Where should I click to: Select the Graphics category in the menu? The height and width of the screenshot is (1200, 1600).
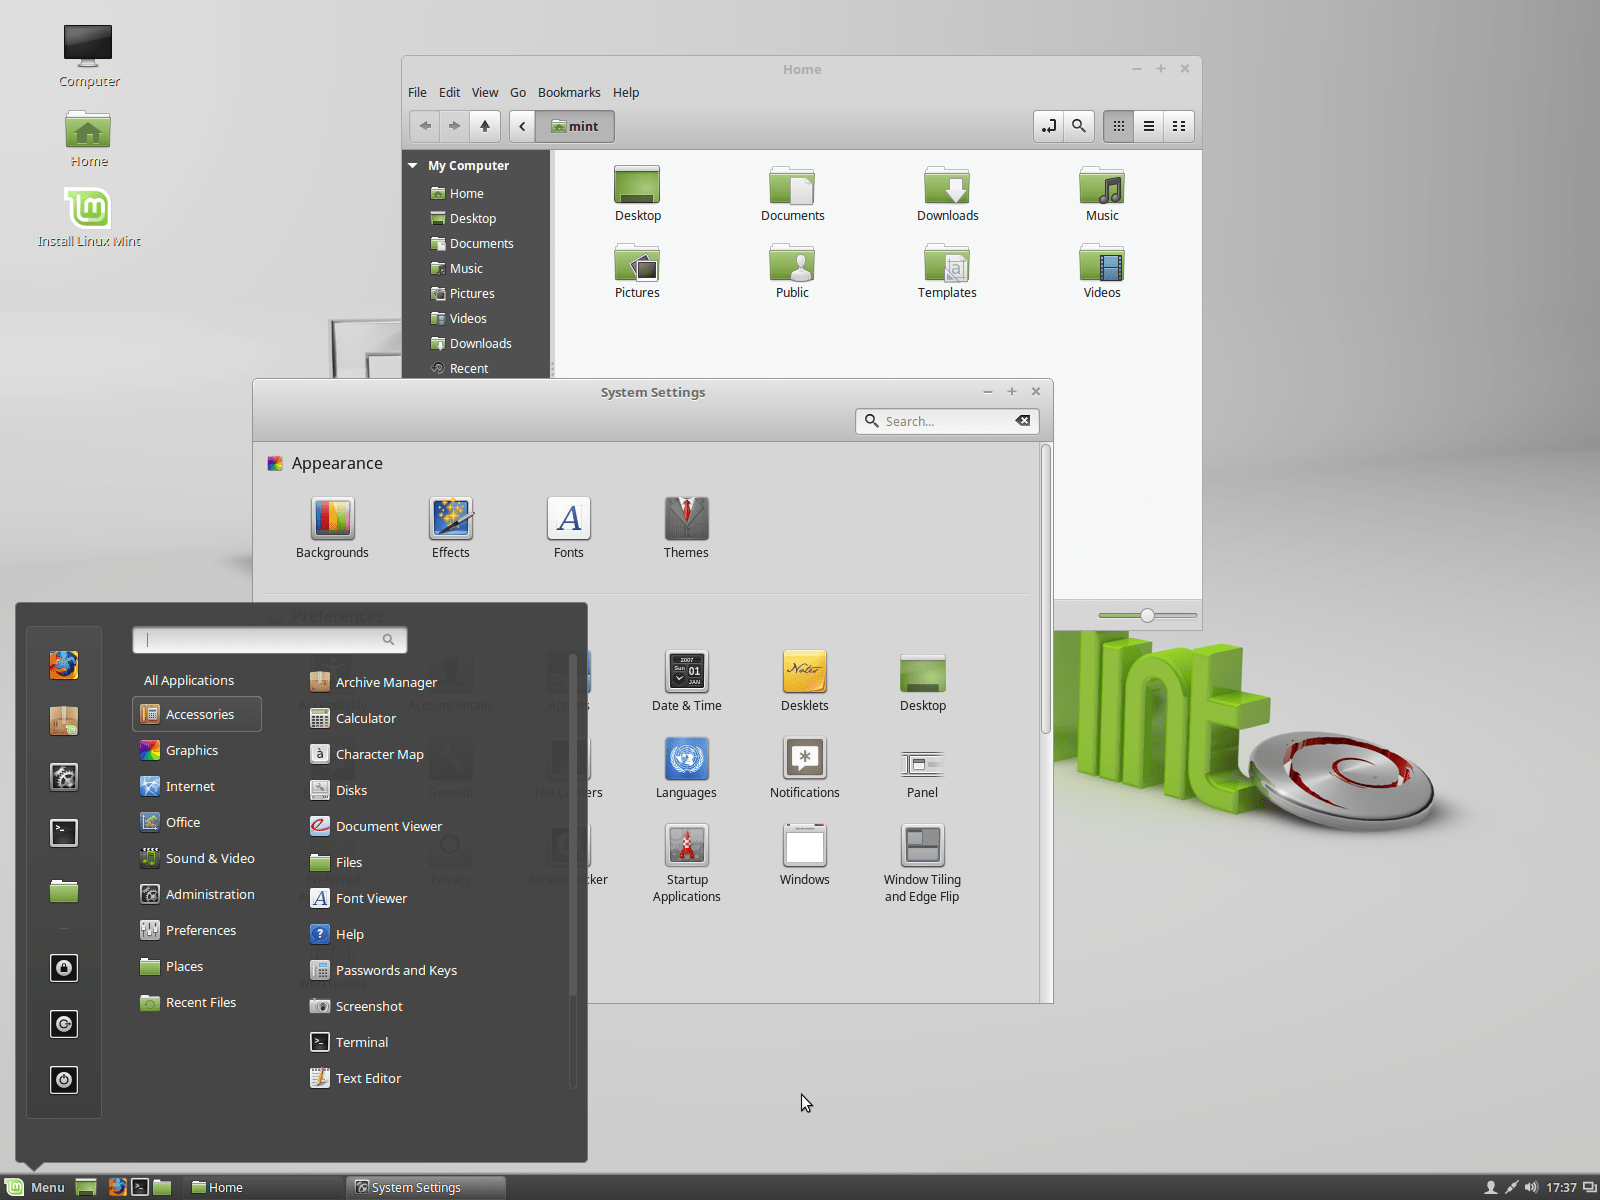(x=197, y=750)
